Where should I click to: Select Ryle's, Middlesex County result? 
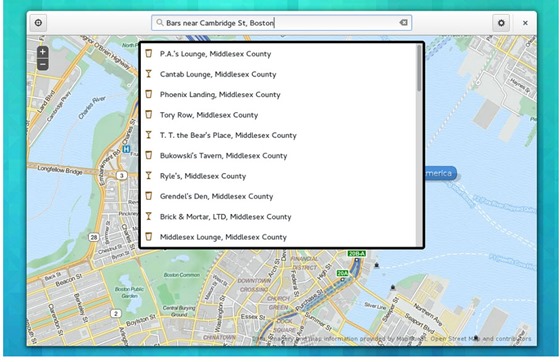coord(278,176)
